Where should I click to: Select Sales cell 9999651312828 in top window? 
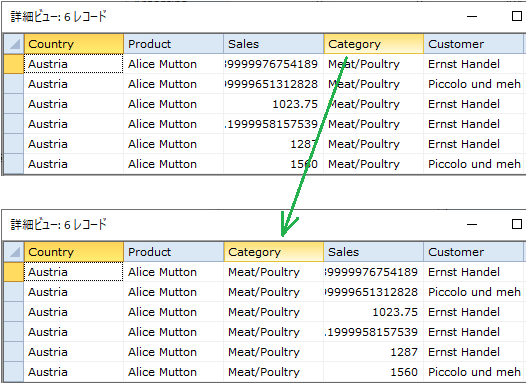pos(274,84)
